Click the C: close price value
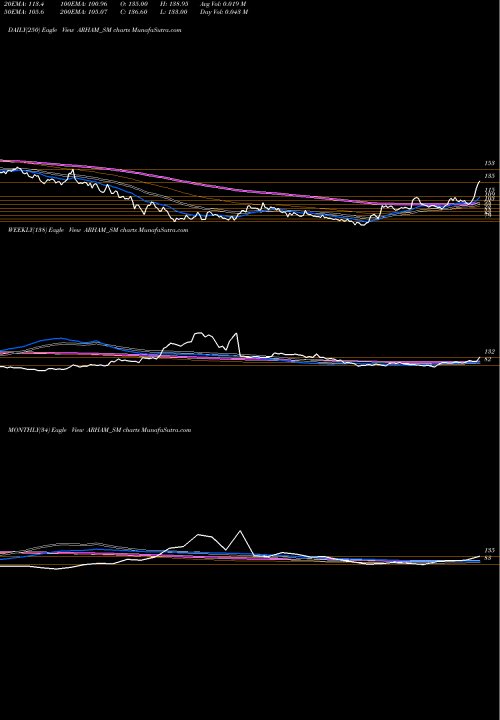This screenshot has height=720, width=500. [134, 12]
